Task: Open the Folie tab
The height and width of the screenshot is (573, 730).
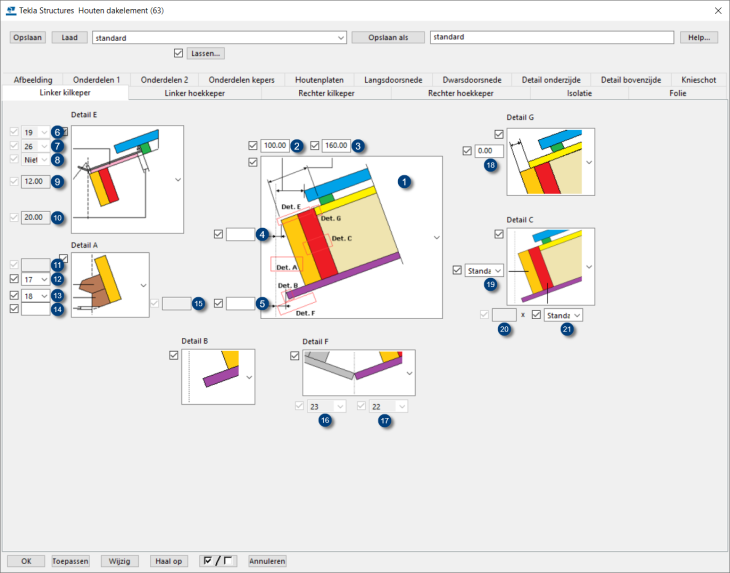Action: (x=678, y=93)
